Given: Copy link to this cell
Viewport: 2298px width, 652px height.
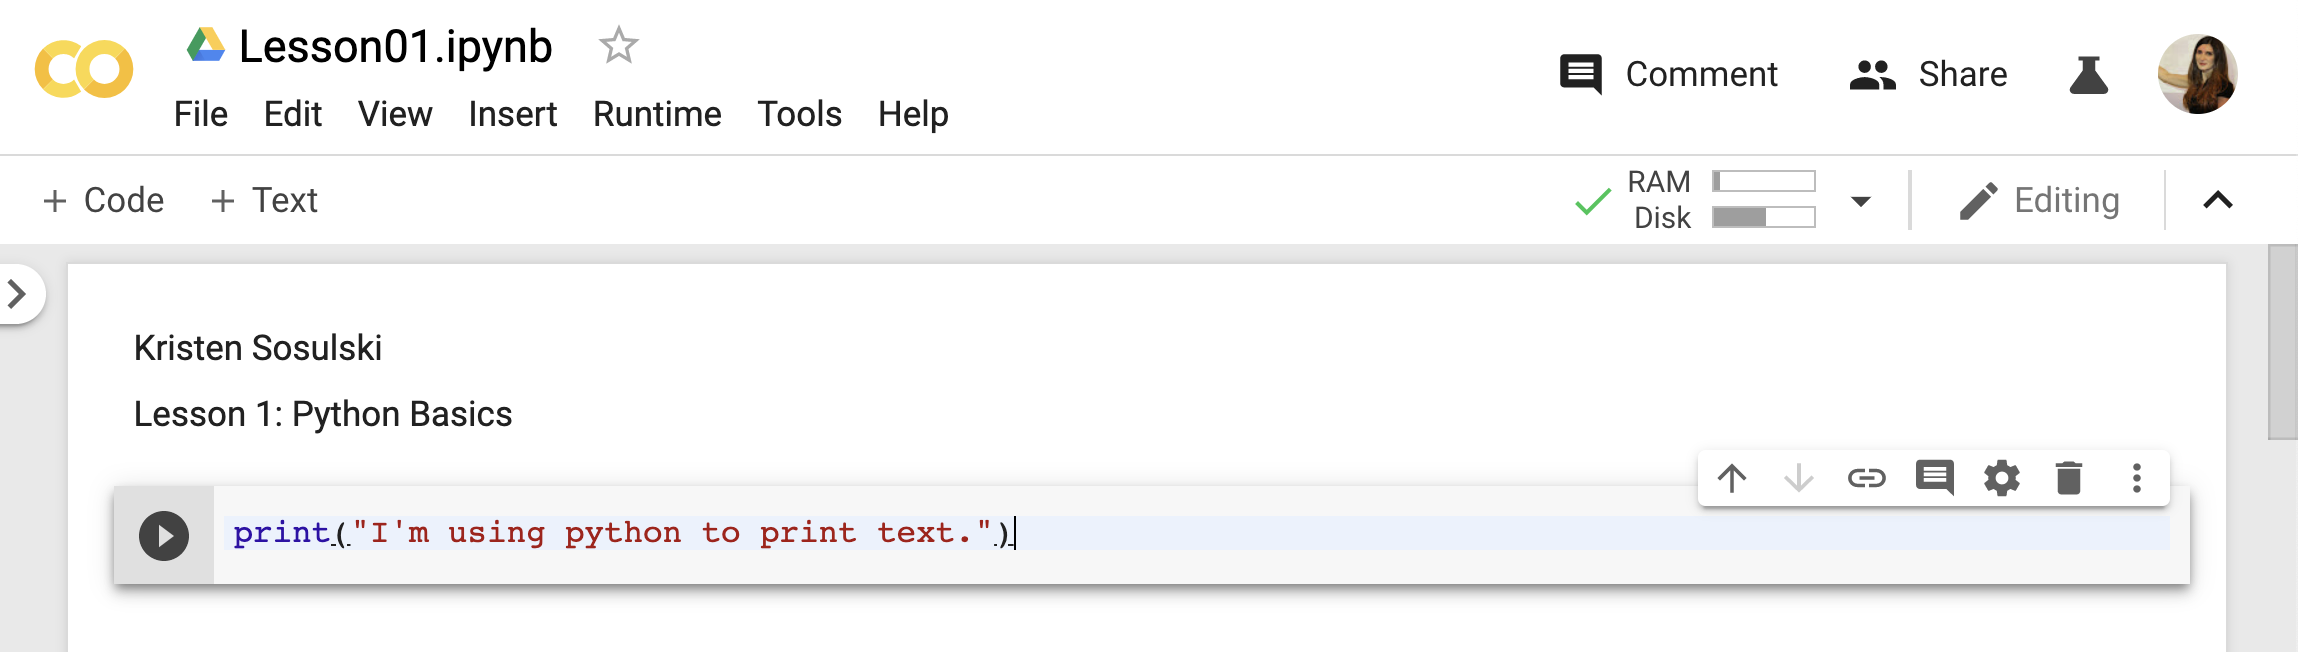Looking at the screenshot, I should click(x=1866, y=478).
